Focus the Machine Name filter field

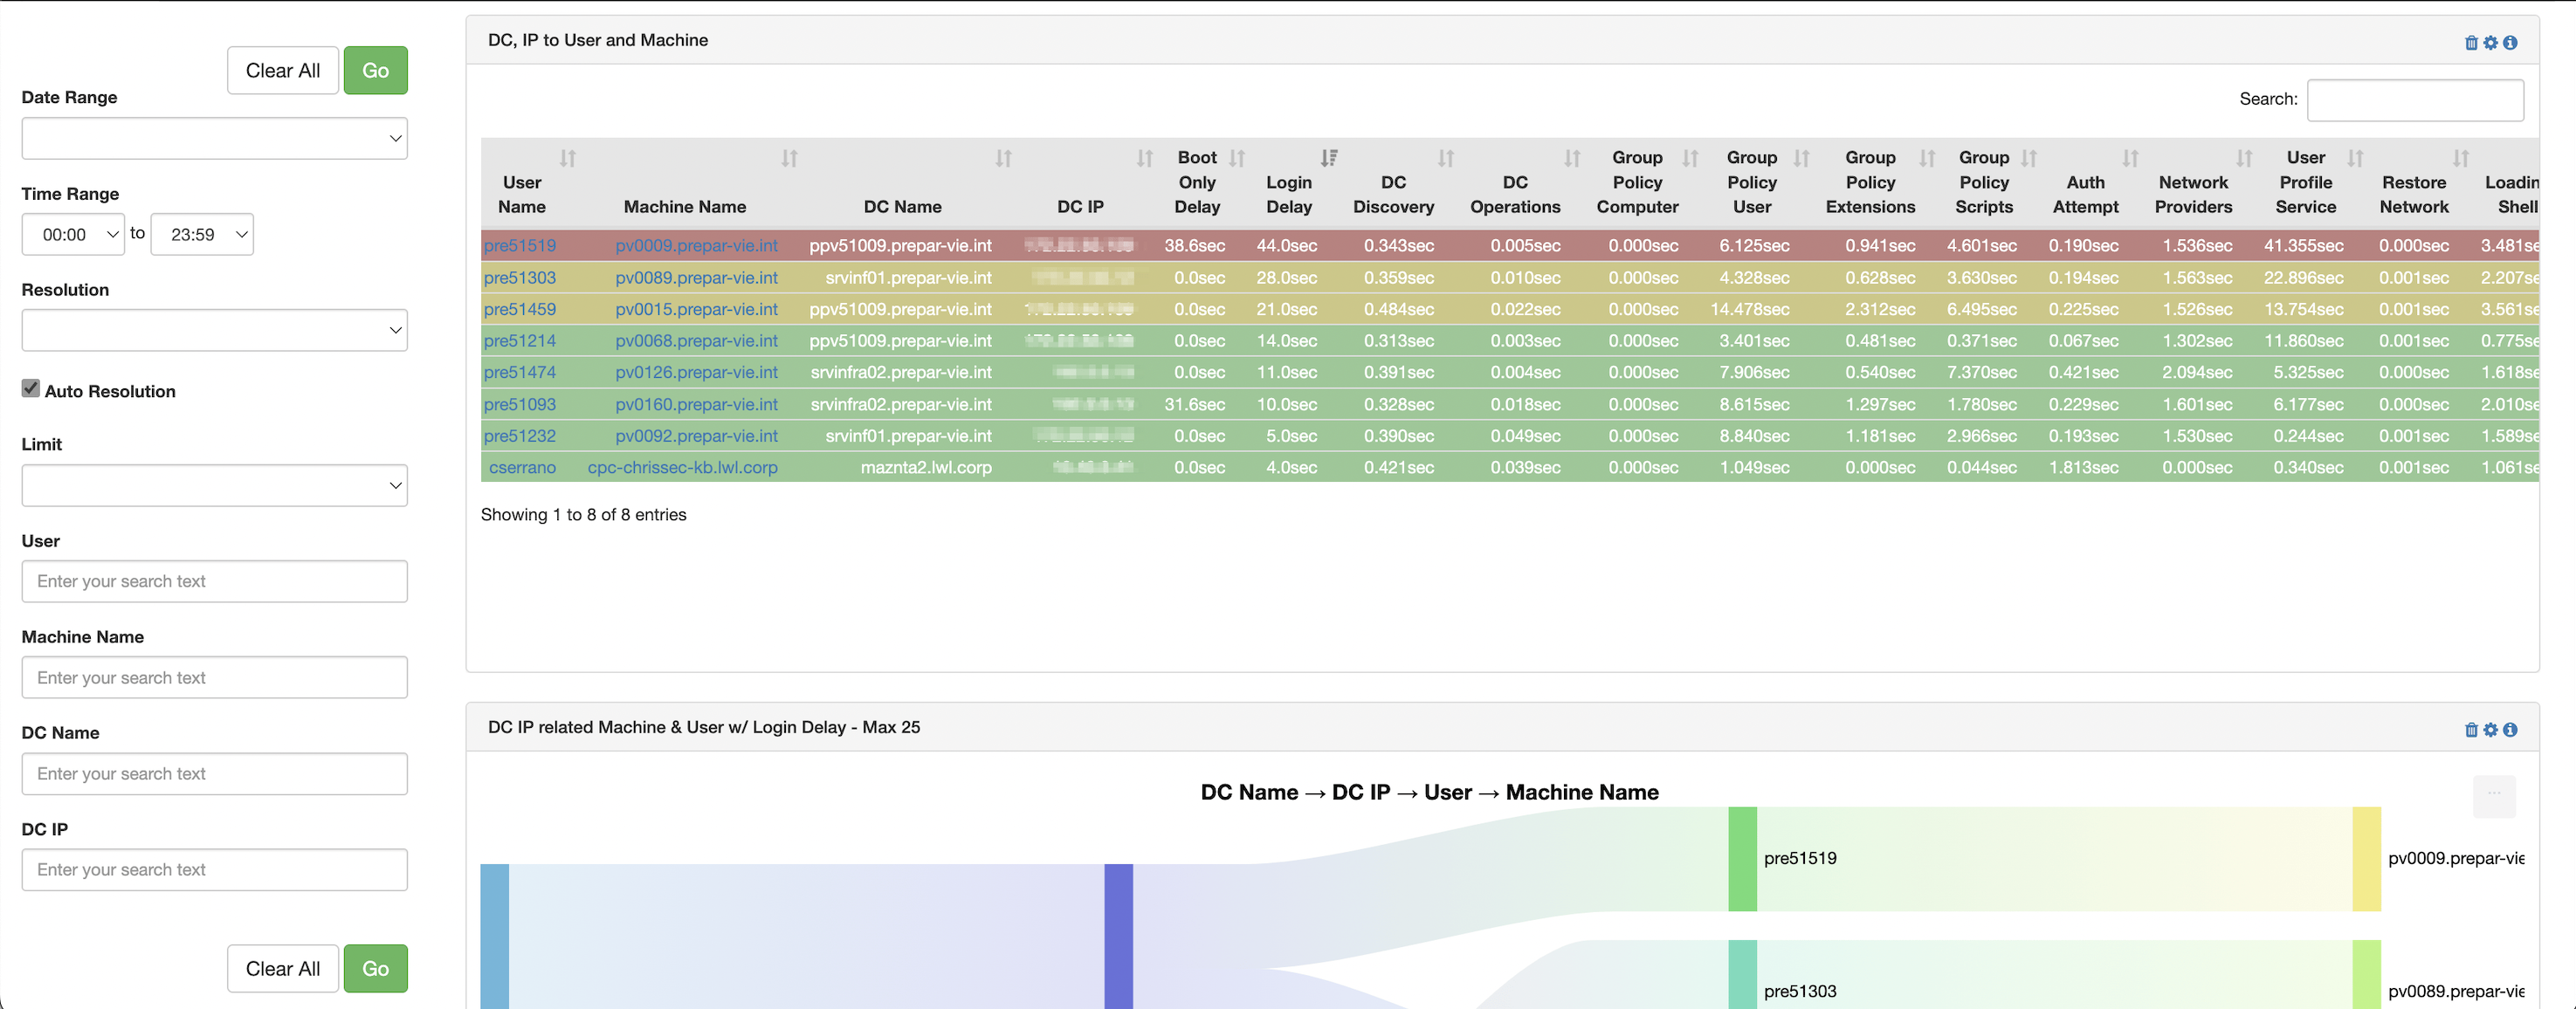[x=214, y=677]
